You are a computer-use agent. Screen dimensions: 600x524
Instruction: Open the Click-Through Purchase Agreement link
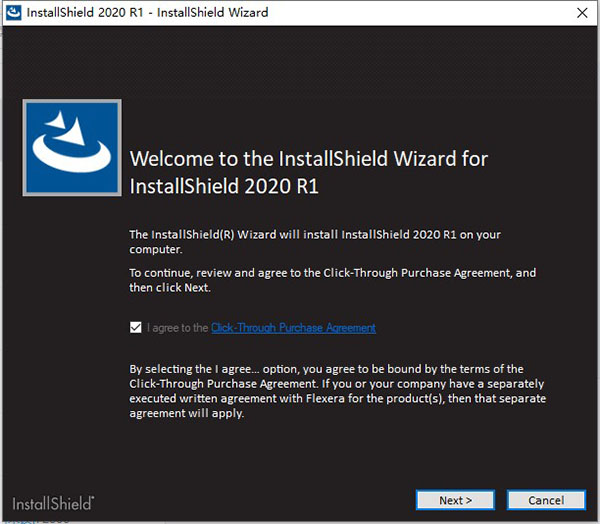pos(293,328)
